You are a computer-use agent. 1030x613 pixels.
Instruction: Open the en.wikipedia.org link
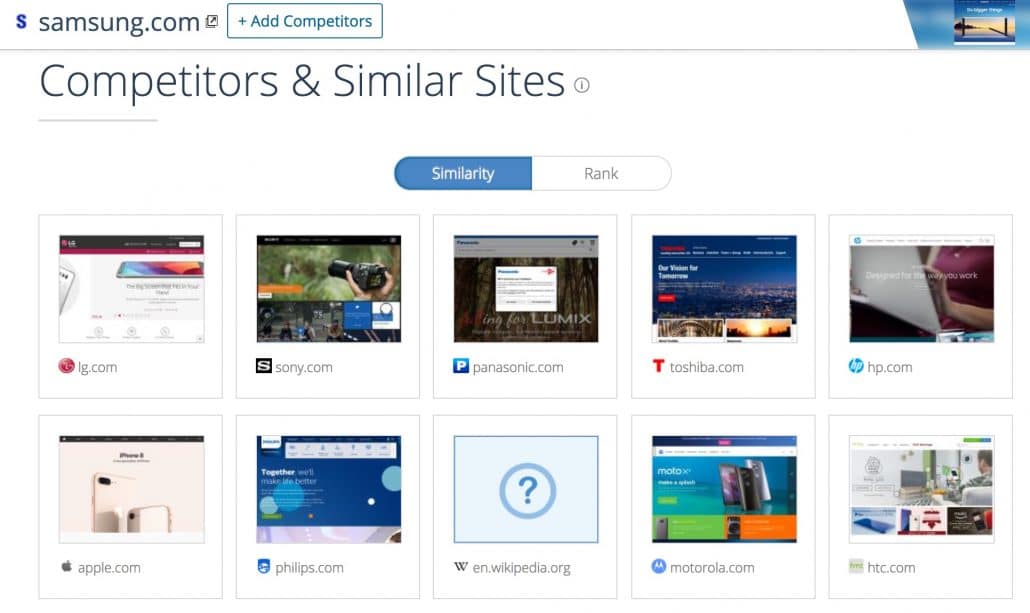[522, 568]
